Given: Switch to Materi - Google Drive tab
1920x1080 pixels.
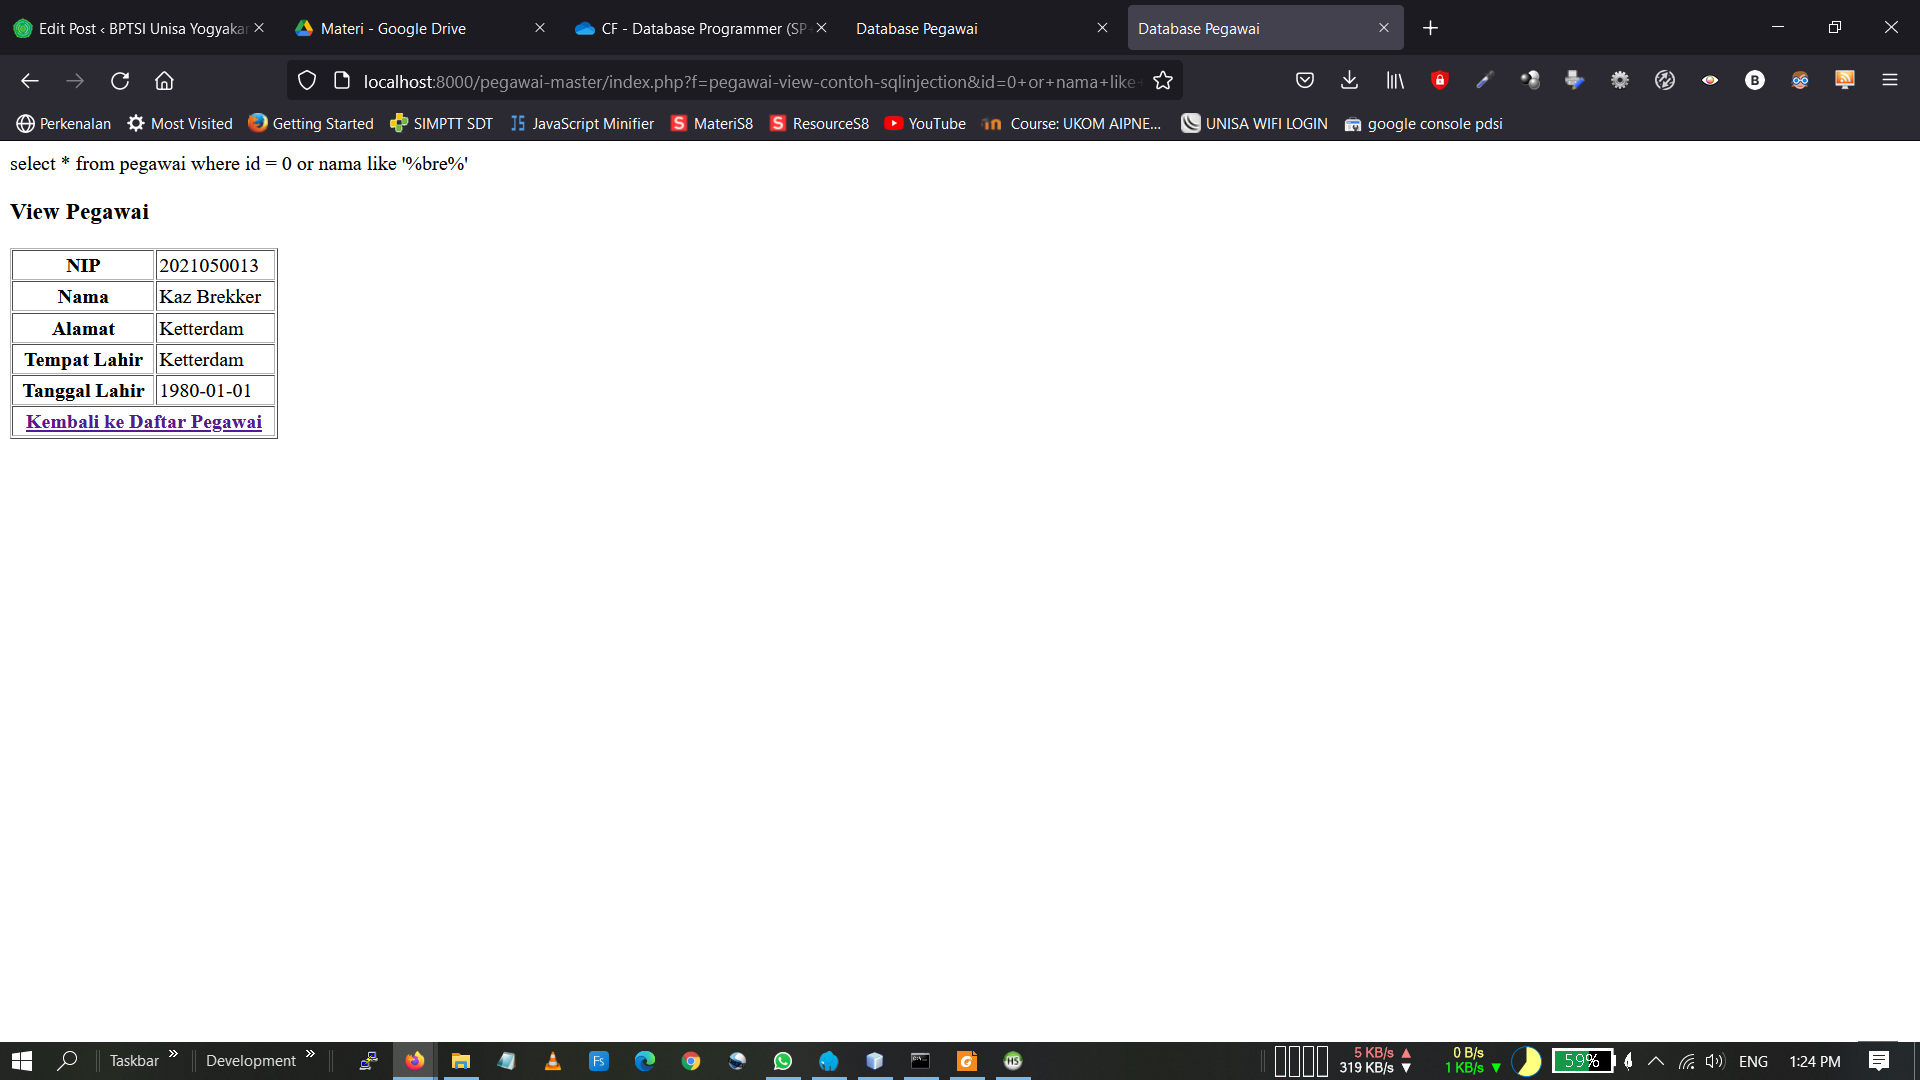Looking at the screenshot, I should point(393,28).
